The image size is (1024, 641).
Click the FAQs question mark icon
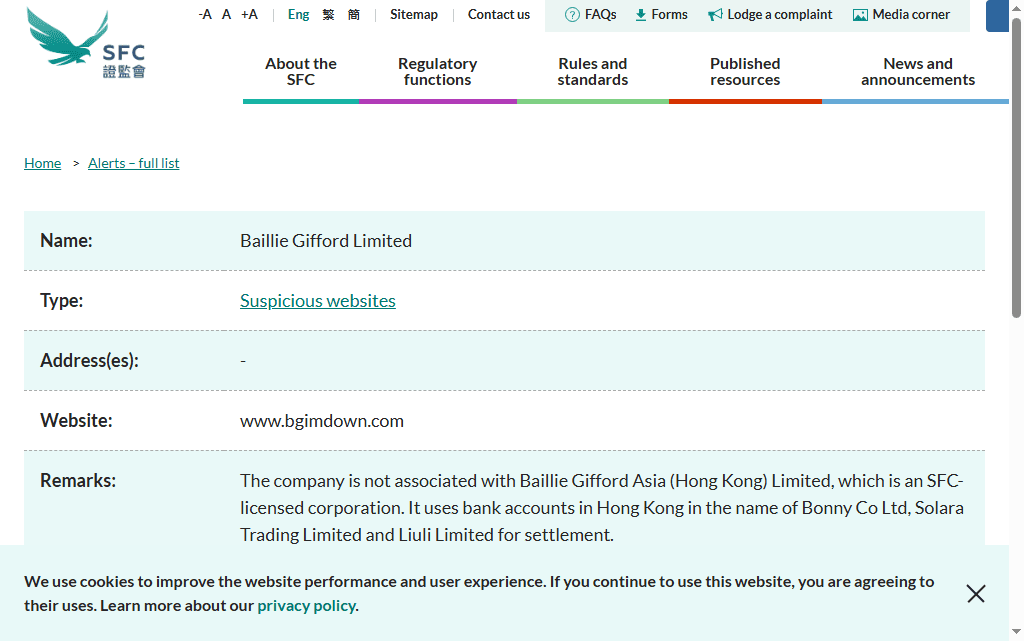click(572, 14)
